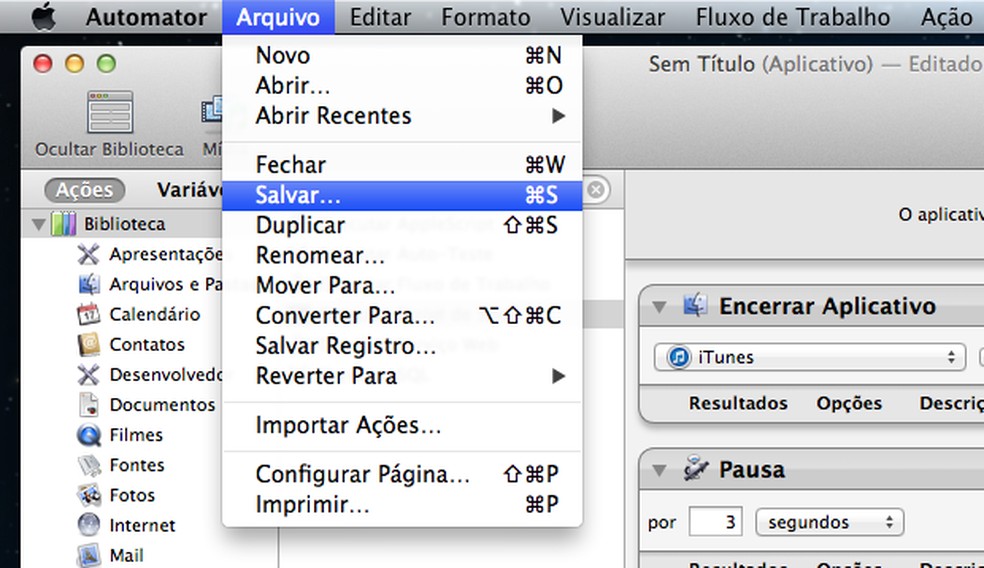
Task: Open the iTunes application dropdown
Action: click(810, 357)
